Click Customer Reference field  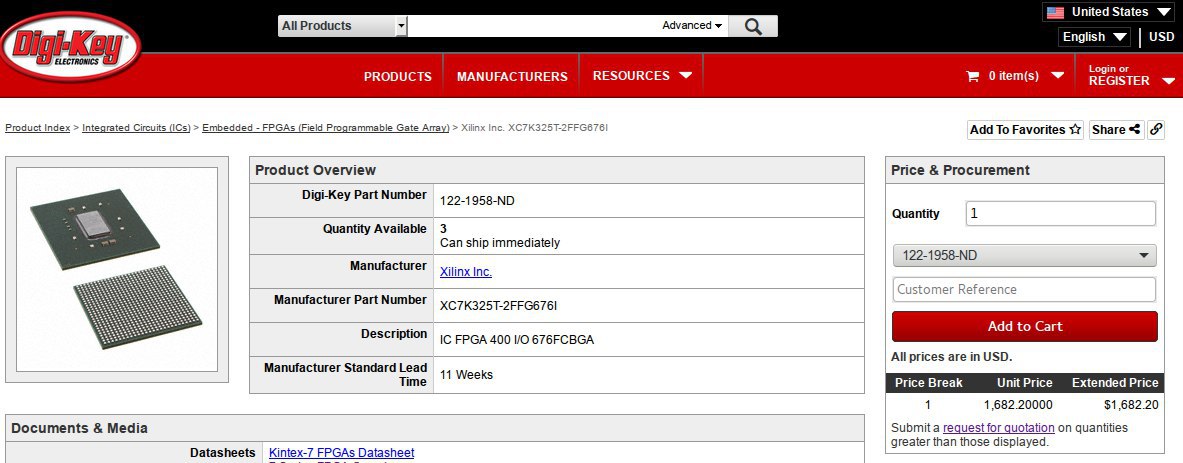1024,290
